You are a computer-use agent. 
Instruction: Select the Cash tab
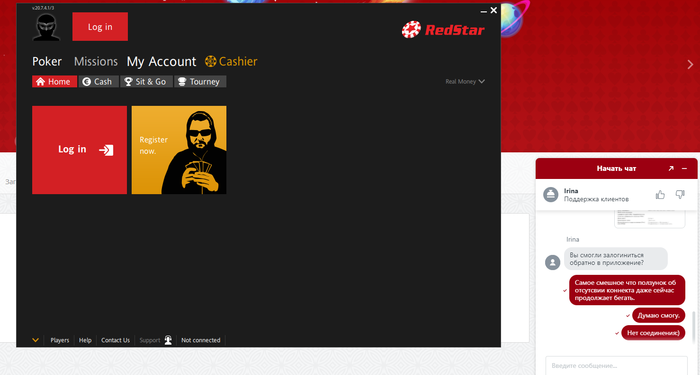[98, 82]
